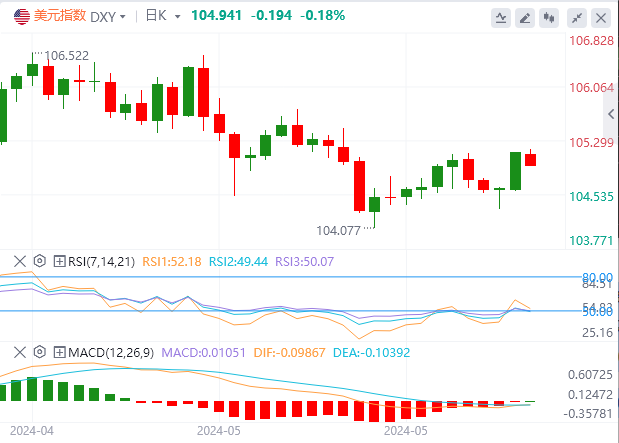
Task: Remove the MACD indicator
Action: click(x=18, y=351)
